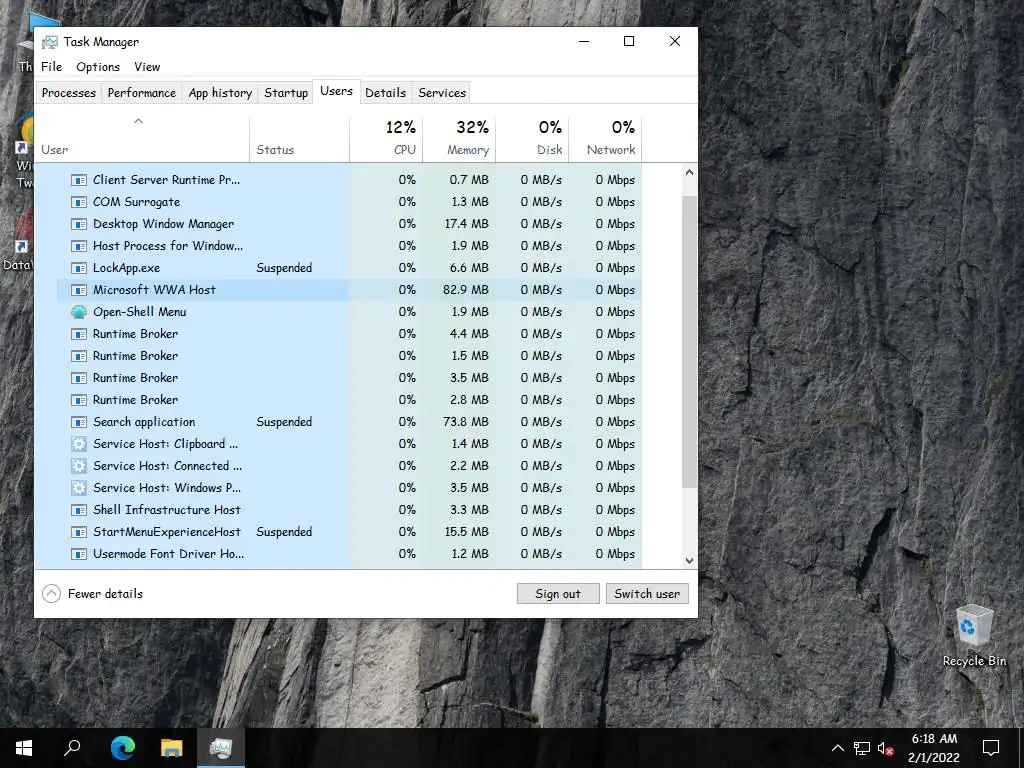Click the Task Manager taskbar button
1024x768 pixels.
(x=221, y=748)
